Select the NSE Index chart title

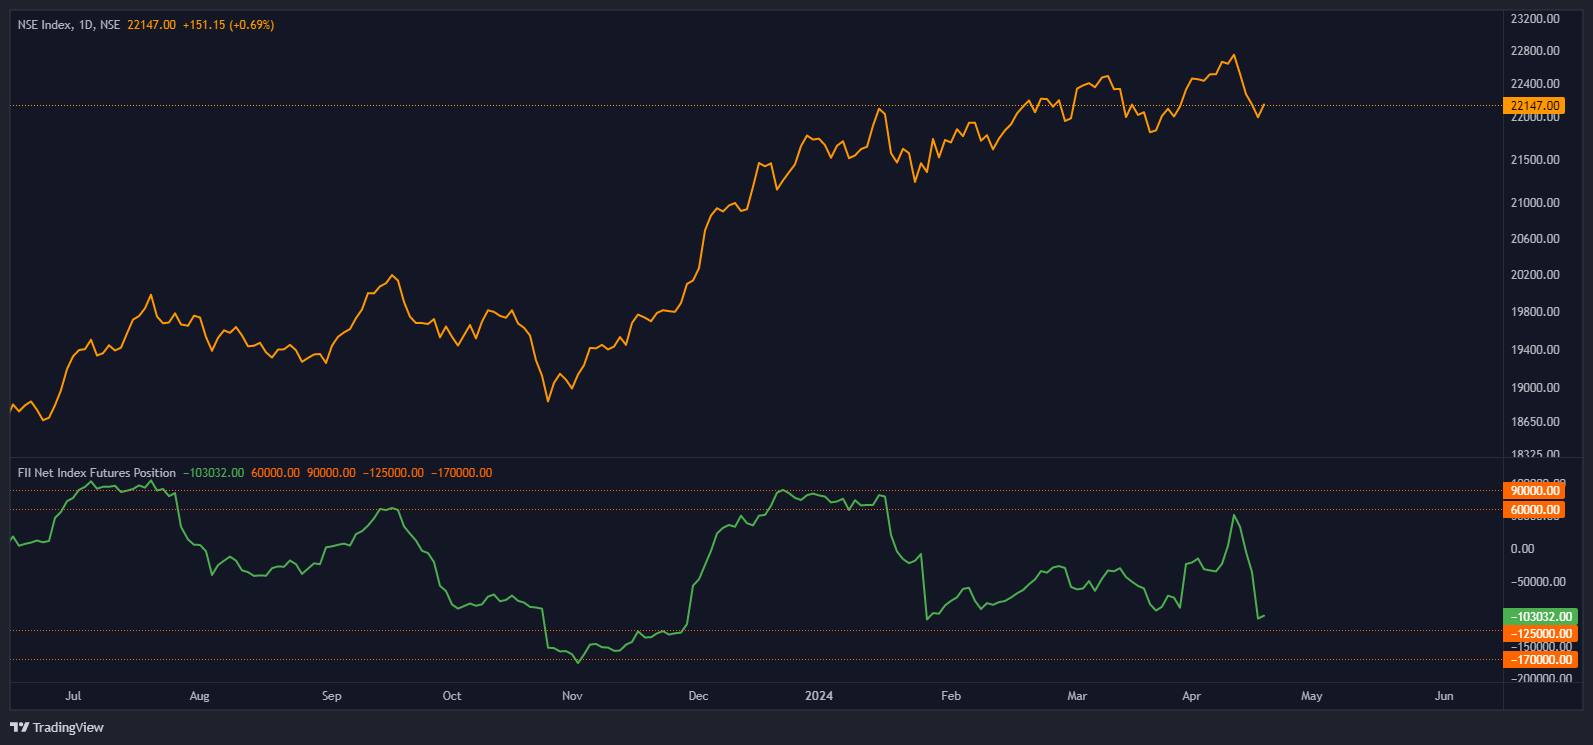click(46, 25)
